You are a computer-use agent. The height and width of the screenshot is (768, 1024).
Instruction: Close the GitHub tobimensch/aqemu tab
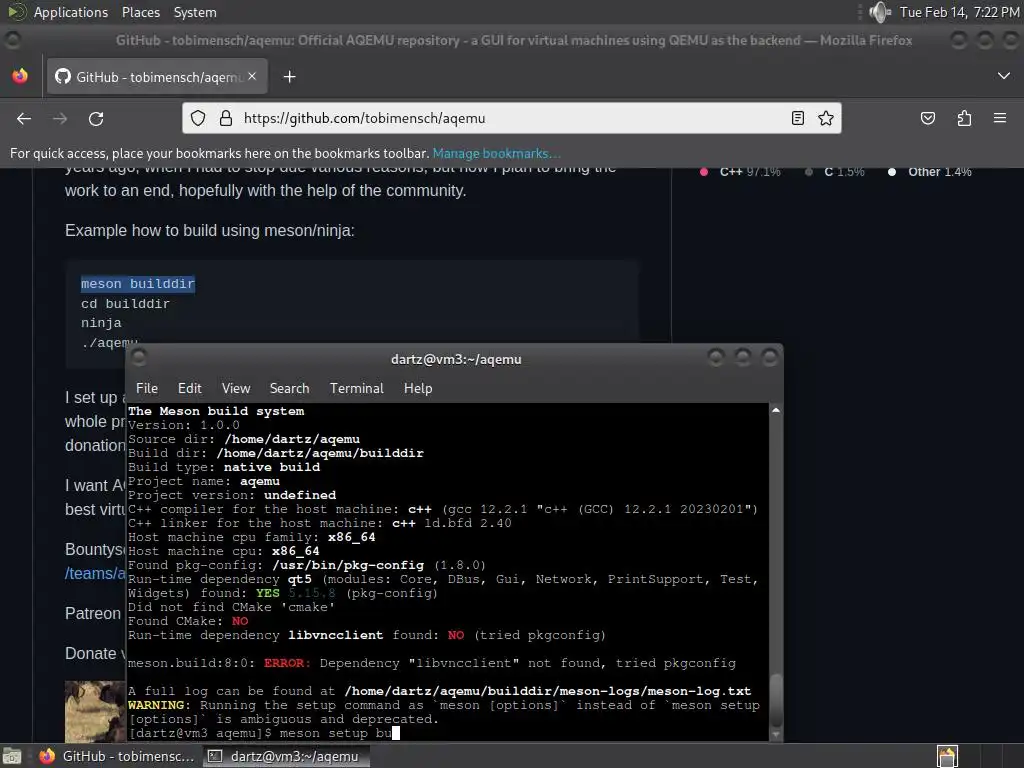(252, 76)
